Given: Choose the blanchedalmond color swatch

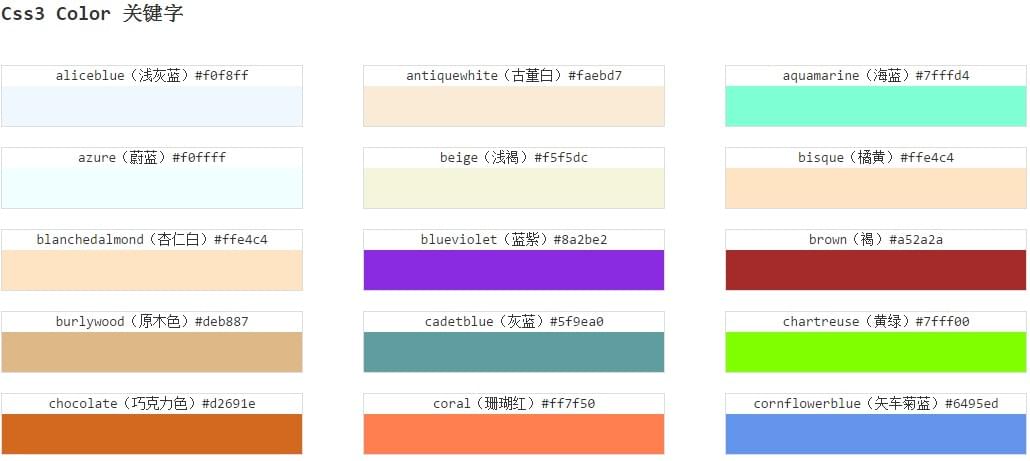Looking at the screenshot, I should click(x=152, y=270).
